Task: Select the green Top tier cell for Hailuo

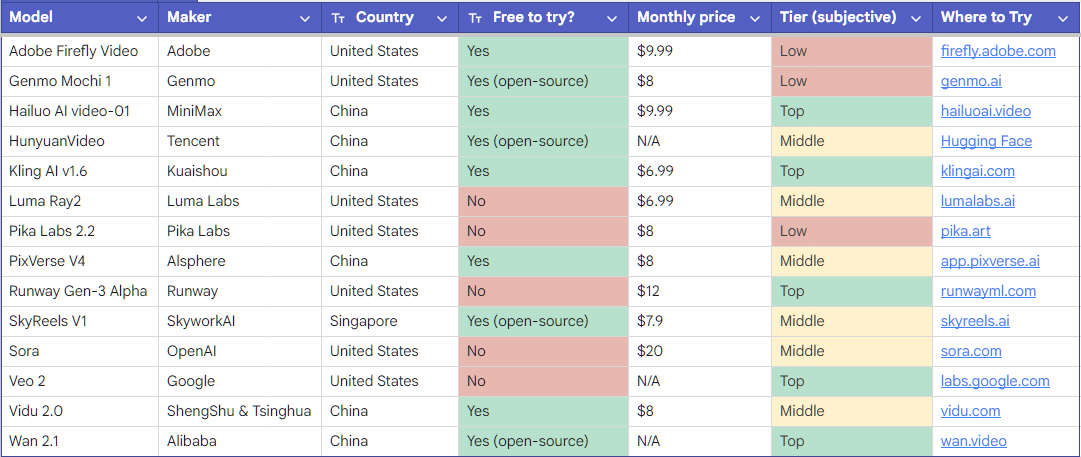Action: click(x=852, y=111)
